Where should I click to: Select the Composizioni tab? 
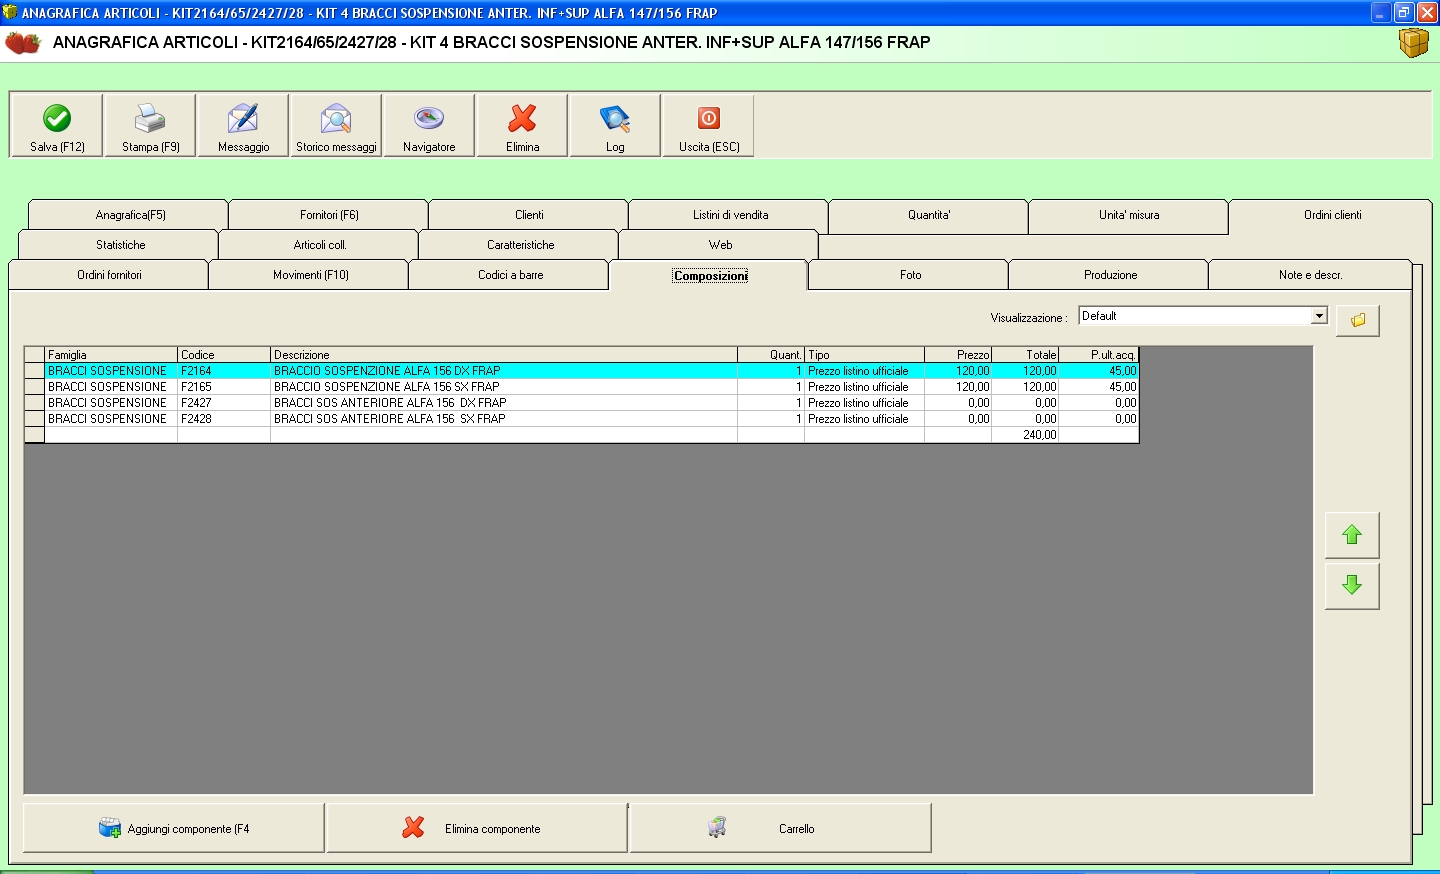click(710, 275)
